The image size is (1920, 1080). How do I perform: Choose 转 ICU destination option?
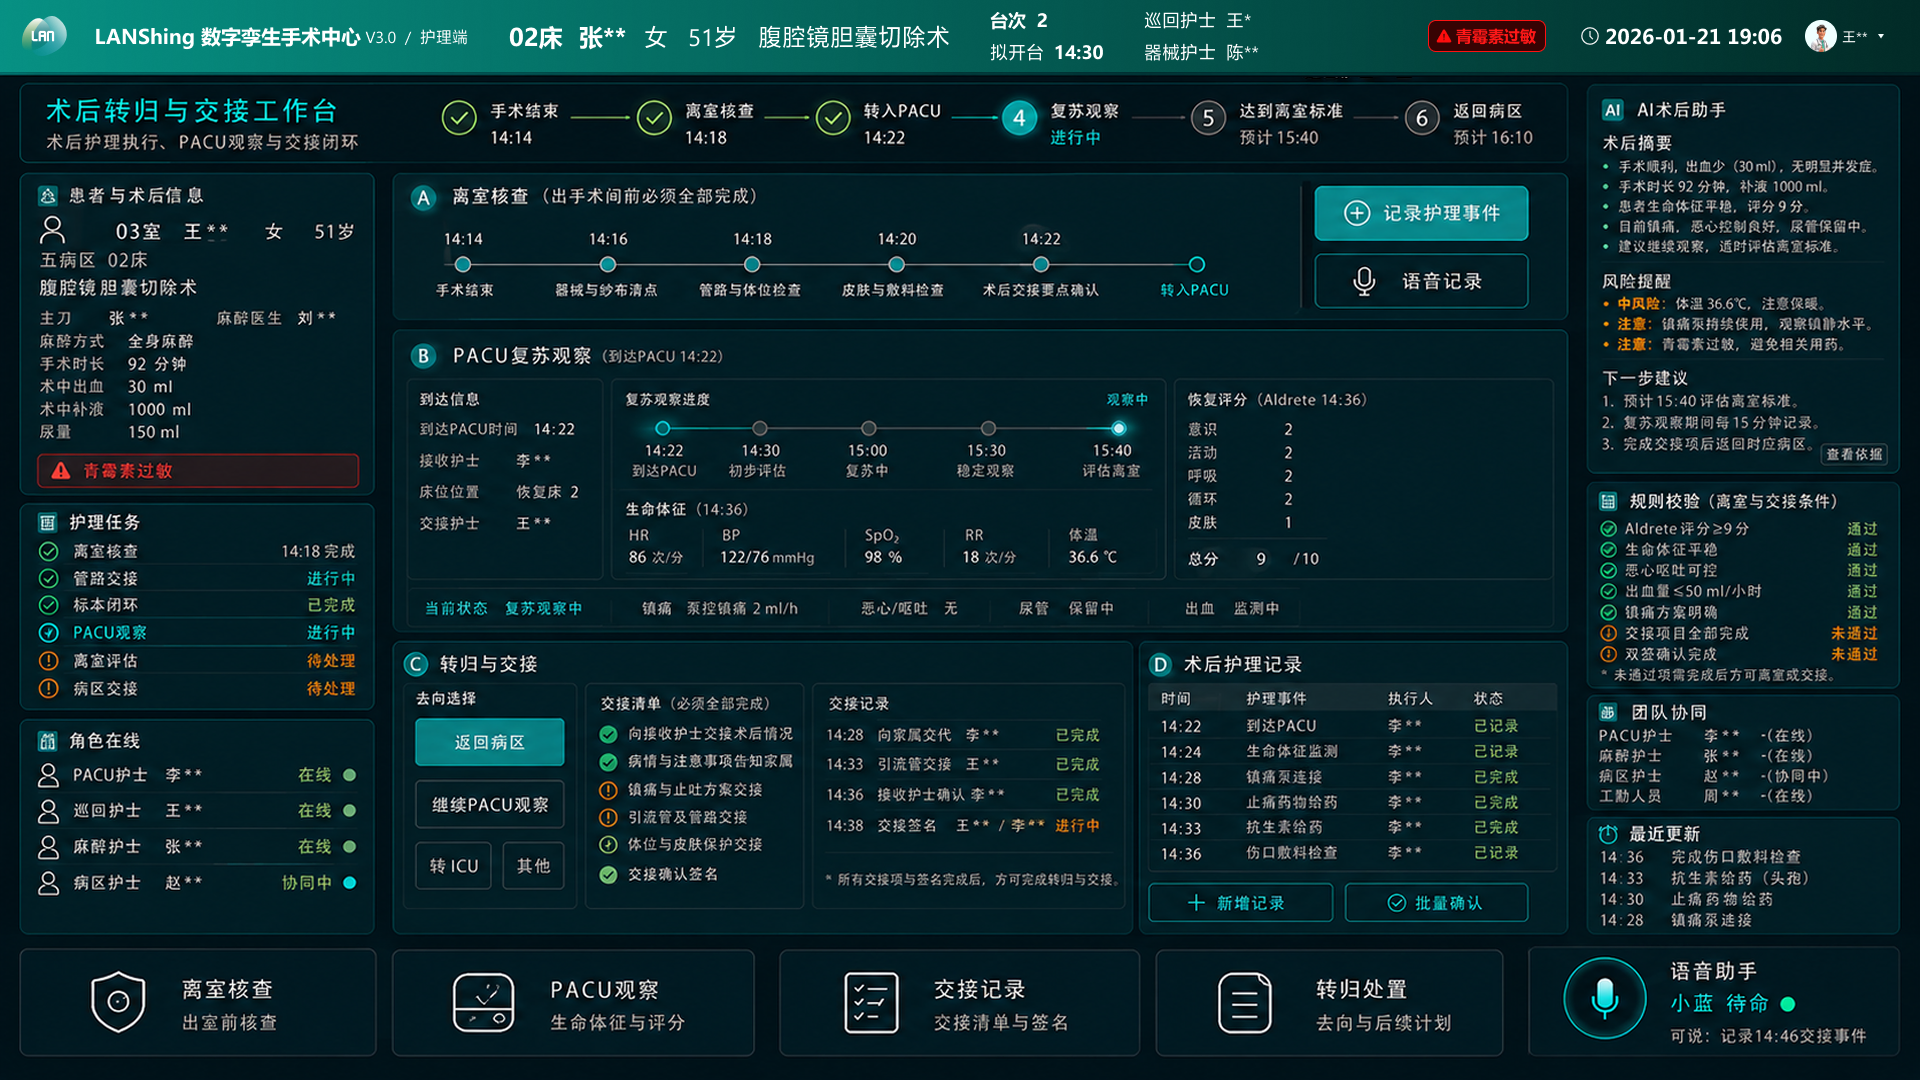(454, 865)
